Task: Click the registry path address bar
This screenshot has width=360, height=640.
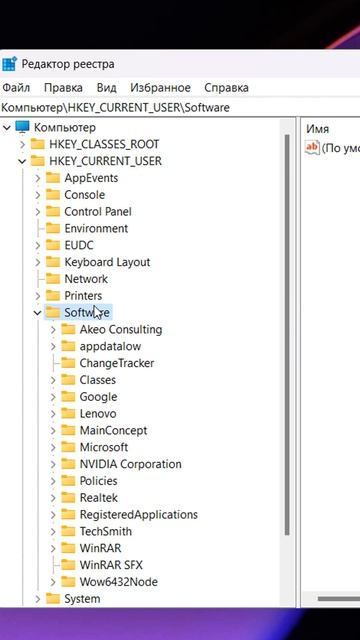Action: point(180,108)
